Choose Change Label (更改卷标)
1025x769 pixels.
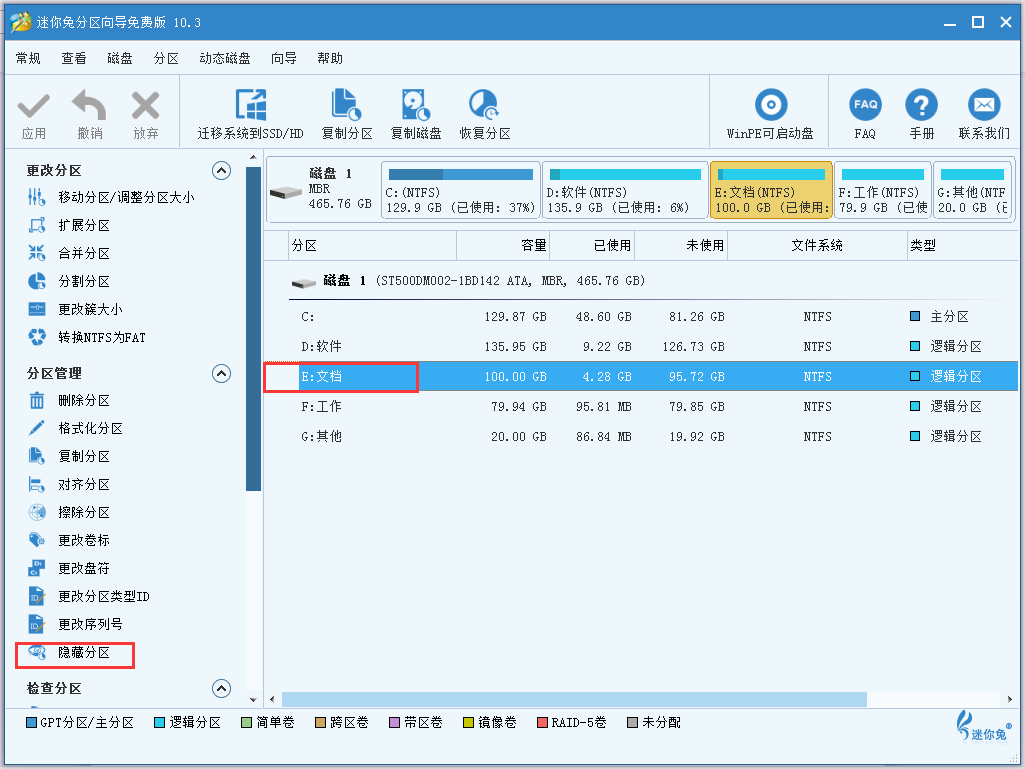click(x=69, y=540)
